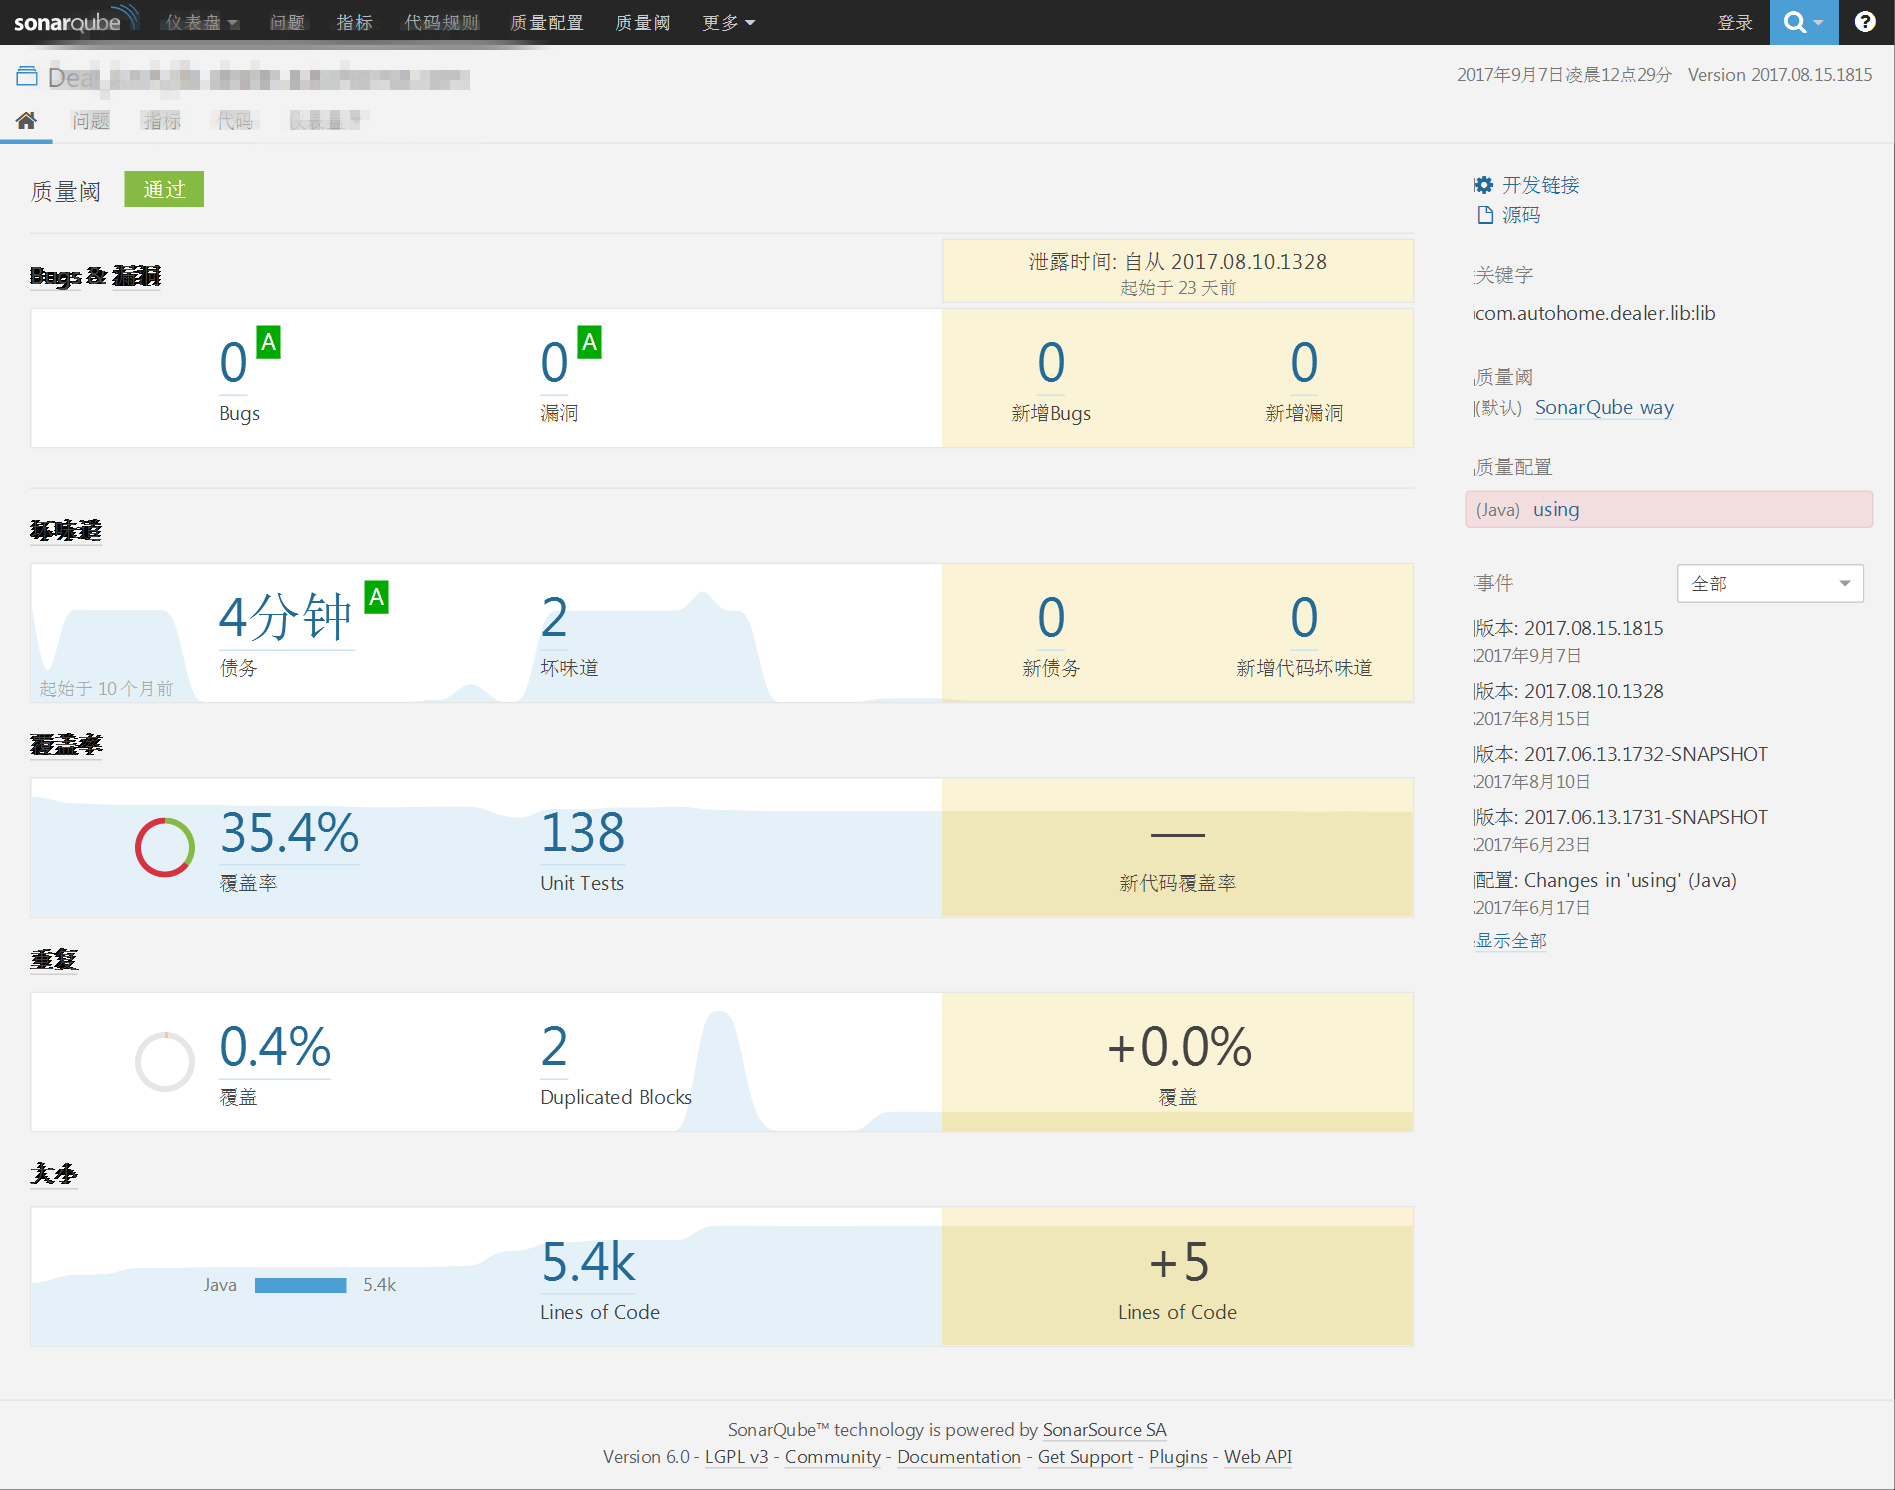
Task: Click the 登录 login link
Action: point(1735,22)
